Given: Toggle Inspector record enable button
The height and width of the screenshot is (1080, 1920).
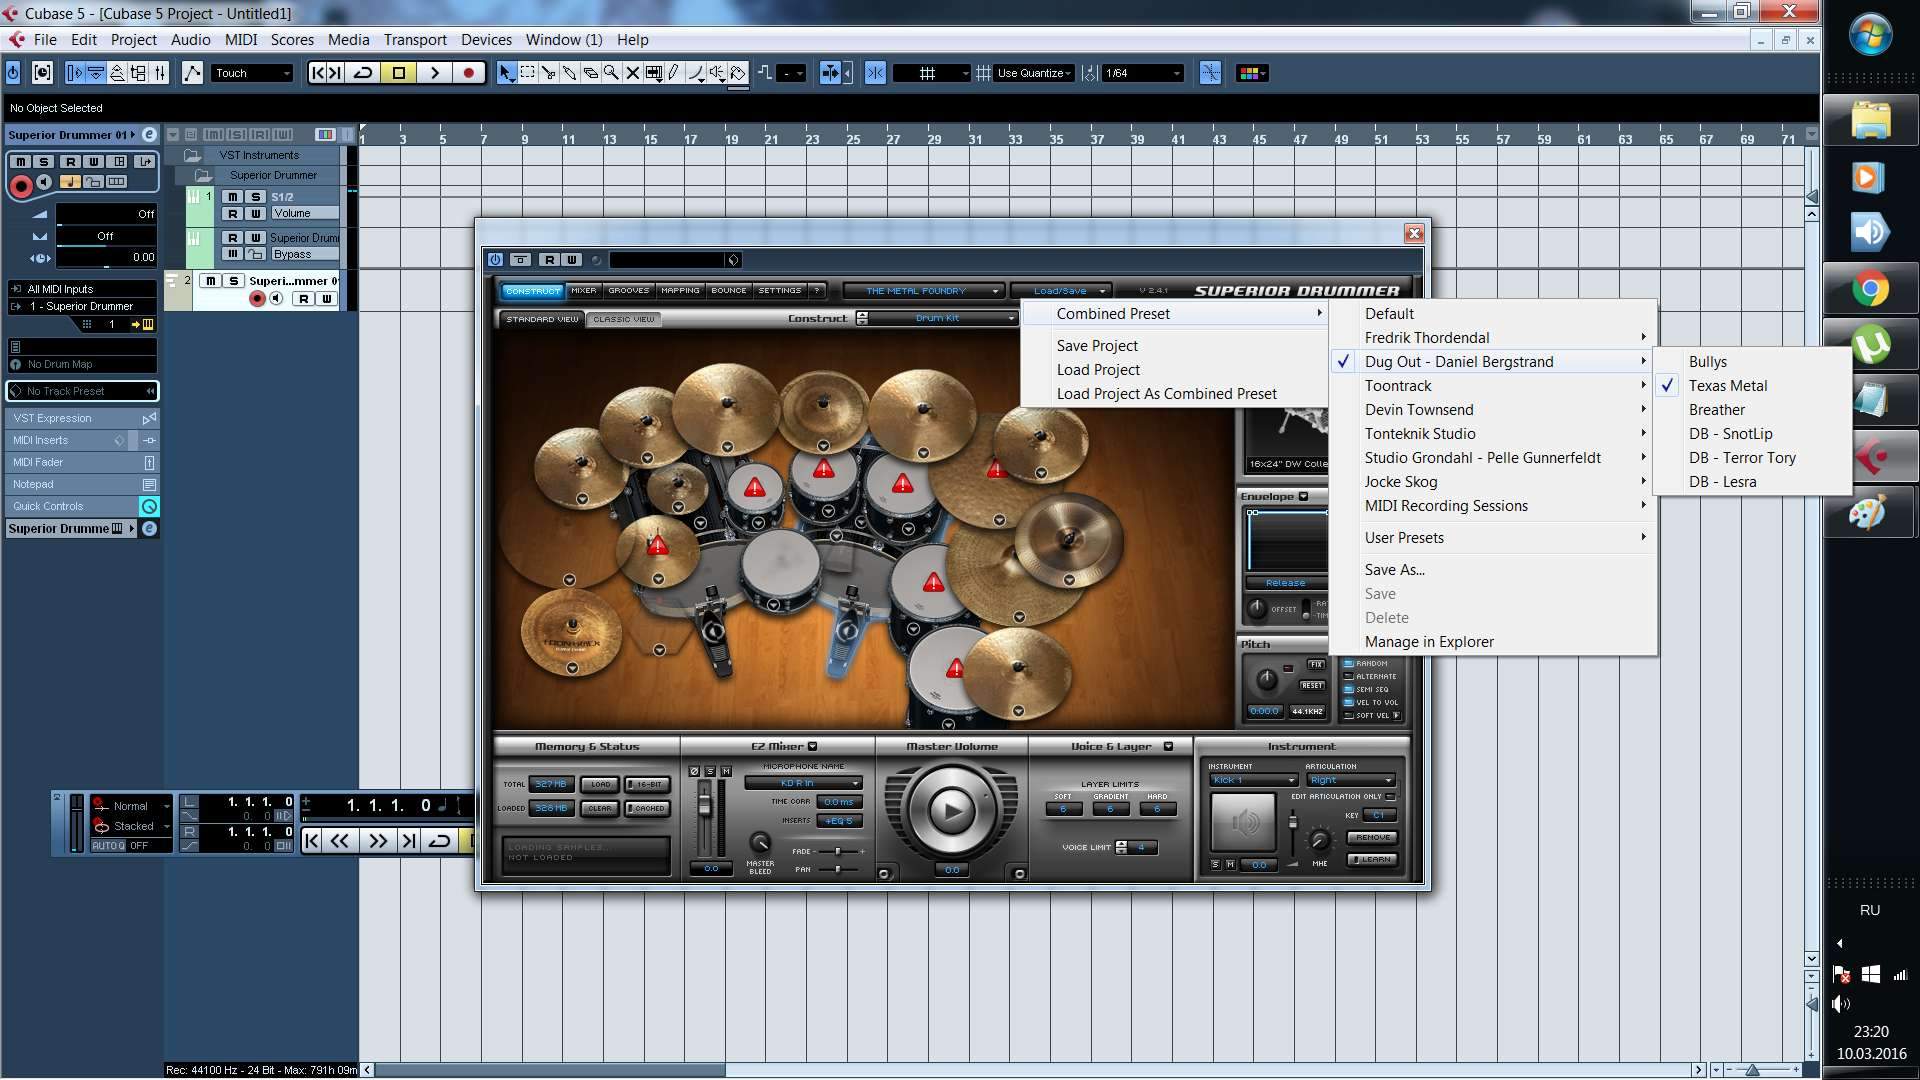Looking at the screenshot, I should 20,186.
